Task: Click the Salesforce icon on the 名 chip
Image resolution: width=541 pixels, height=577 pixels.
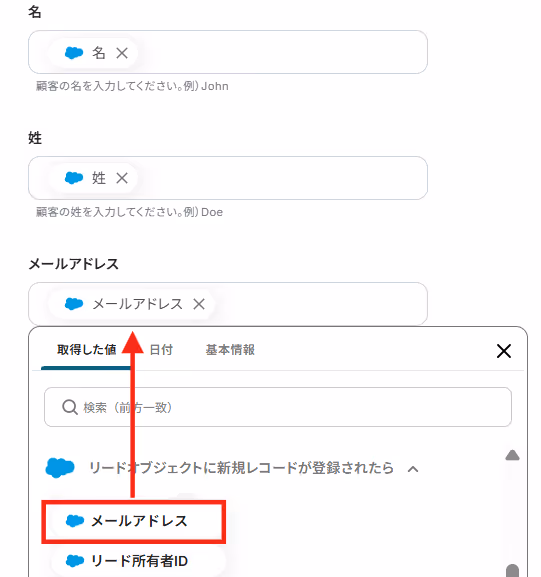Action: click(74, 53)
